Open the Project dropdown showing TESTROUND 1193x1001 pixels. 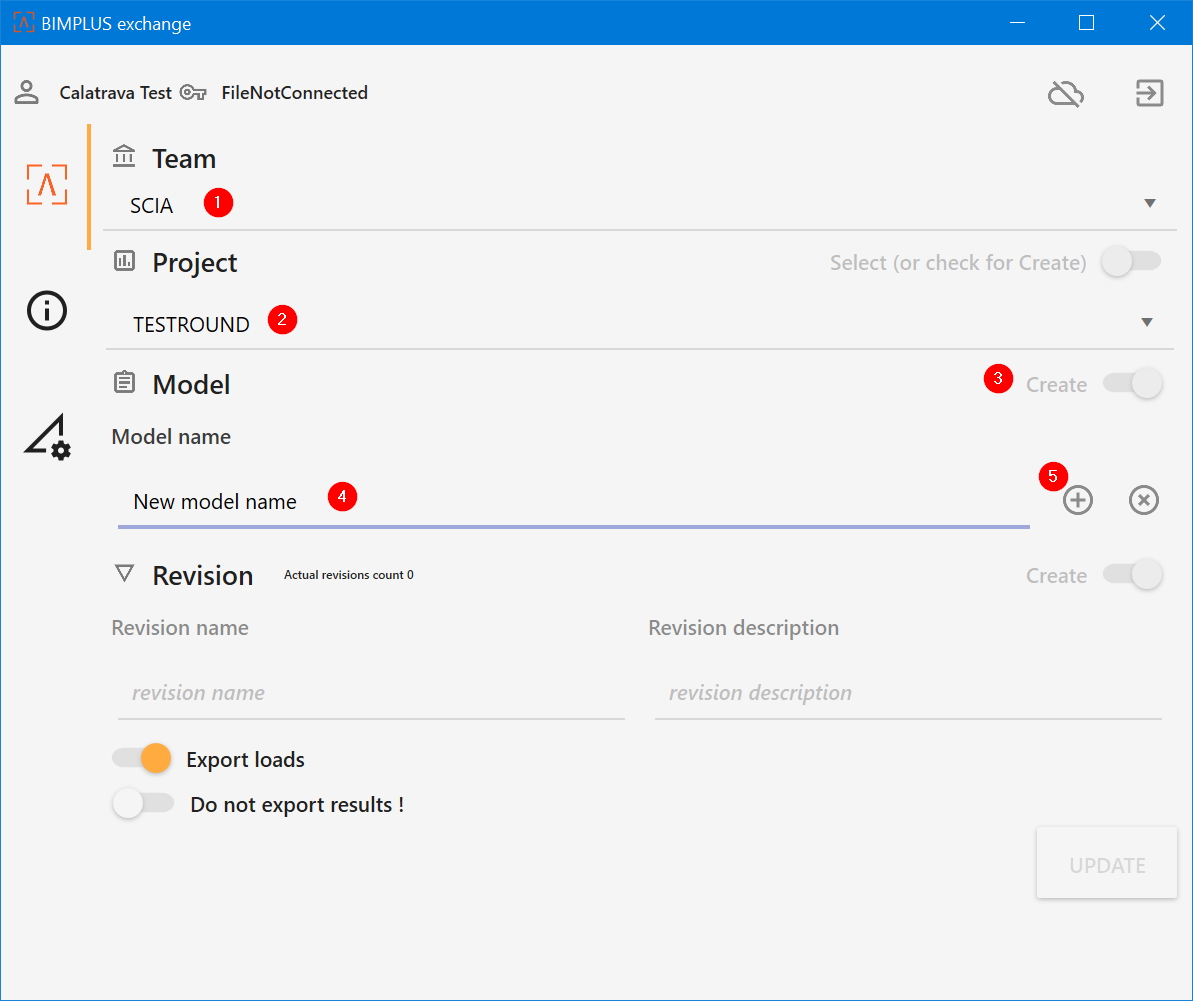pos(640,323)
